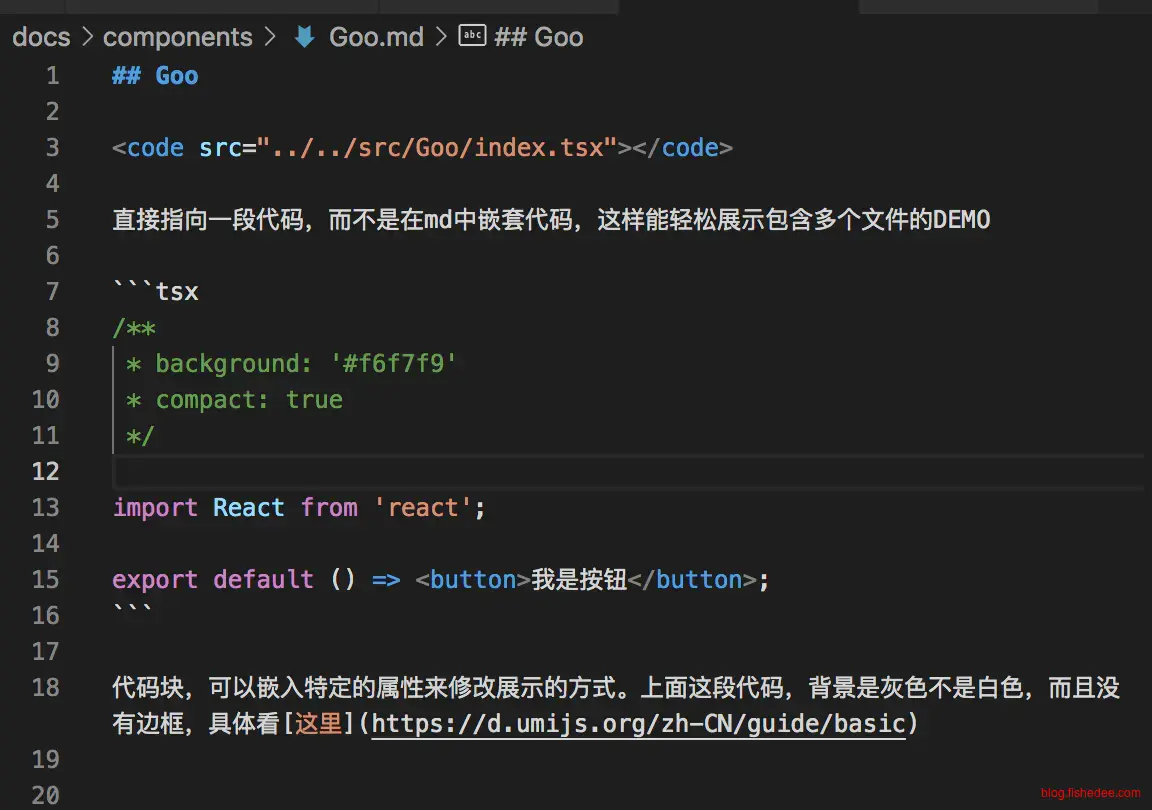Click line number 18 in the gutter
This screenshot has width=1152, height=810.
pyautogui.click(x=46, y=687)
